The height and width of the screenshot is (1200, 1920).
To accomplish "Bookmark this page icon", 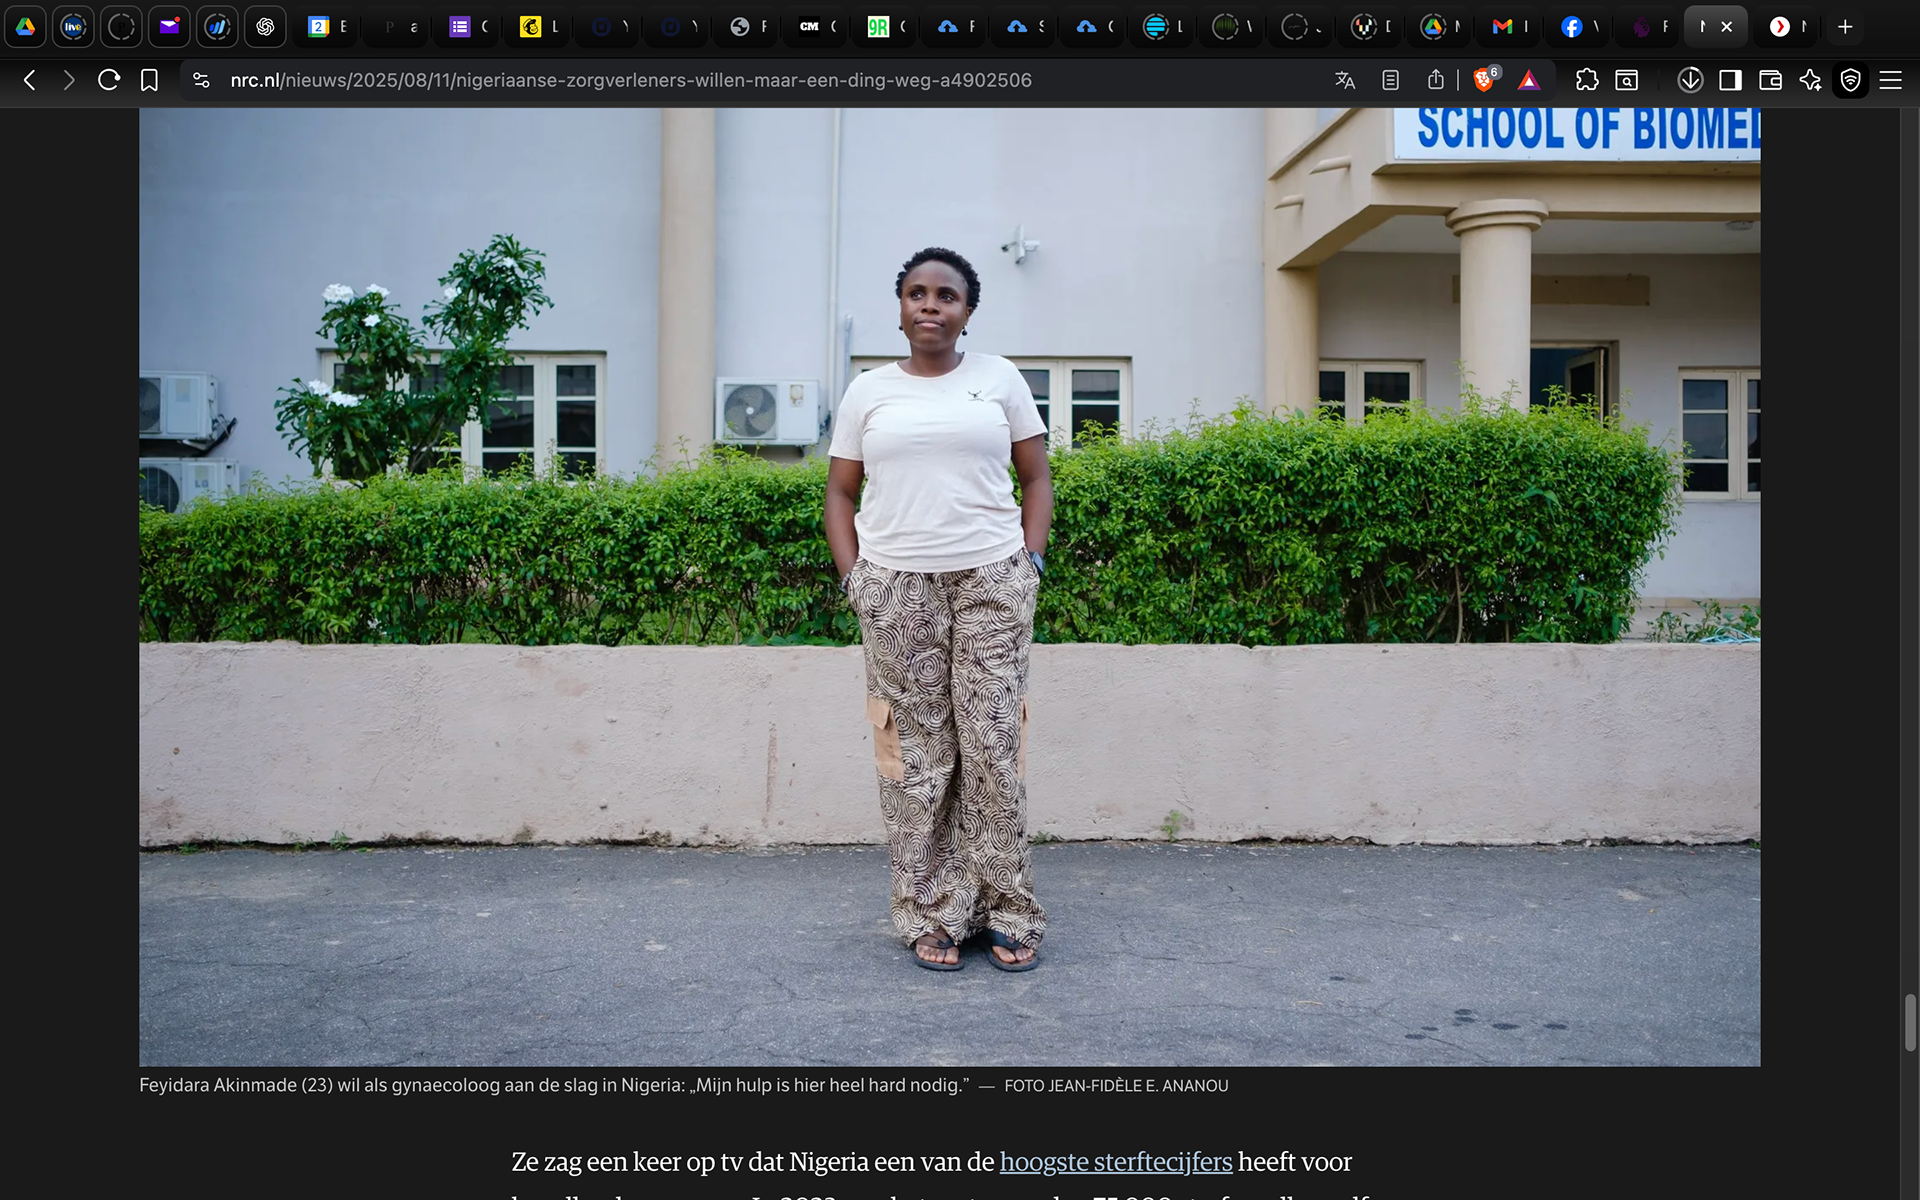I will (x=149, y=80).
